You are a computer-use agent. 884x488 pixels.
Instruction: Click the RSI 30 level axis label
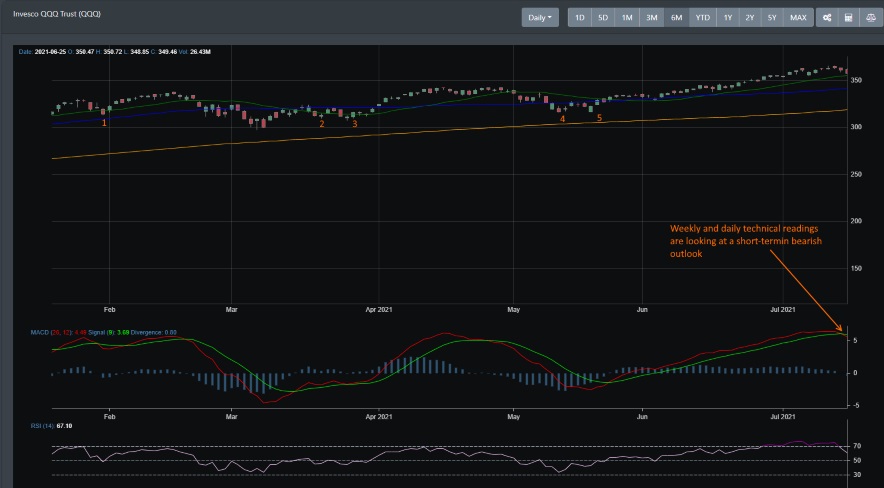pyautogui.click(x=857, y=475)
